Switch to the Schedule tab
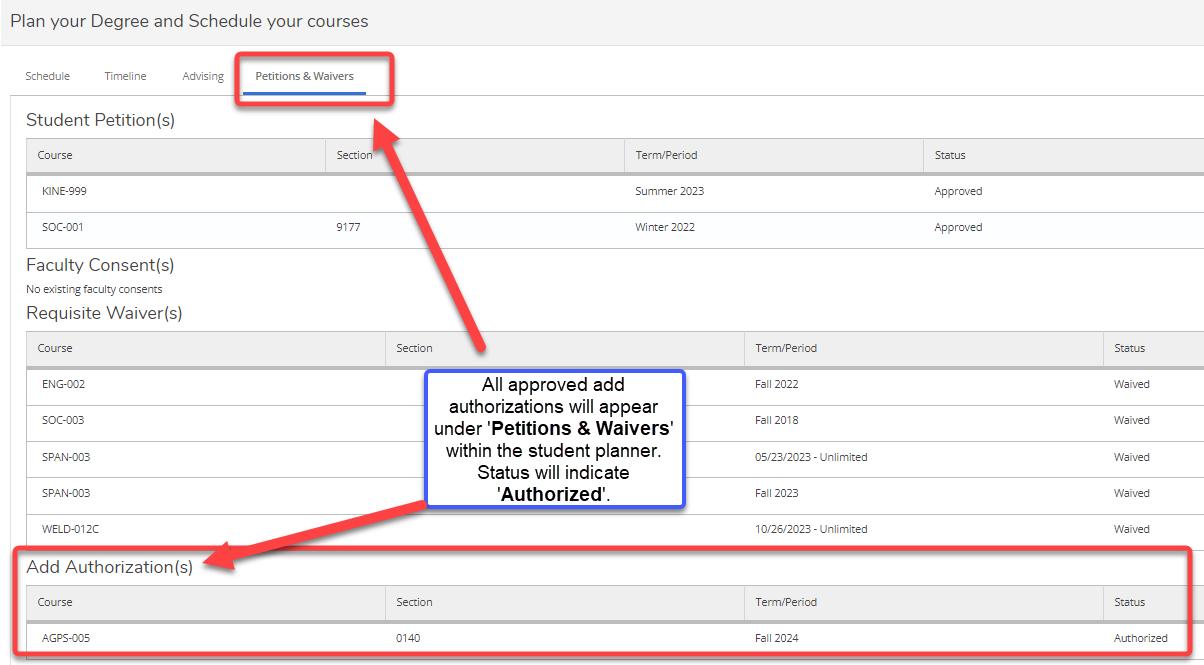This screenshot has height=665, width=1204. (47, 76)
